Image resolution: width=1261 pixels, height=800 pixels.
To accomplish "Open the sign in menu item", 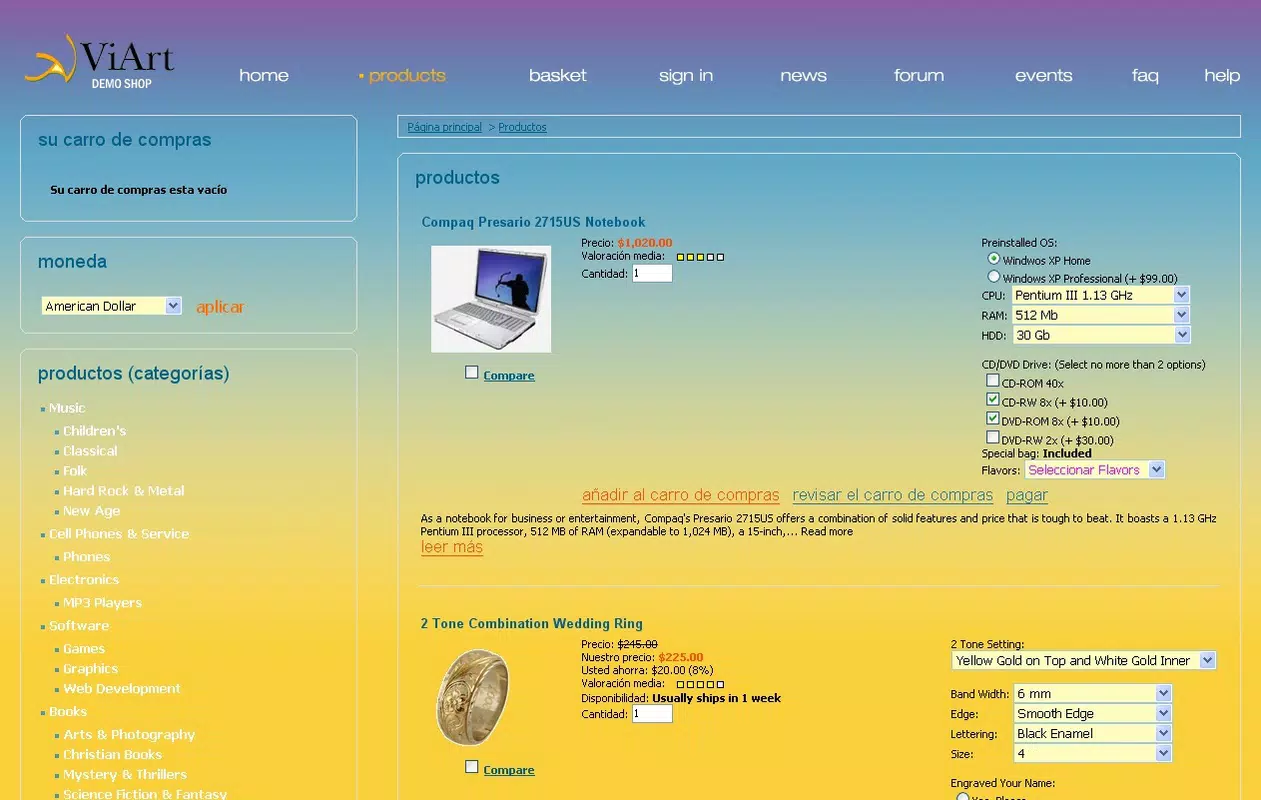I will [x=686, y=75].
